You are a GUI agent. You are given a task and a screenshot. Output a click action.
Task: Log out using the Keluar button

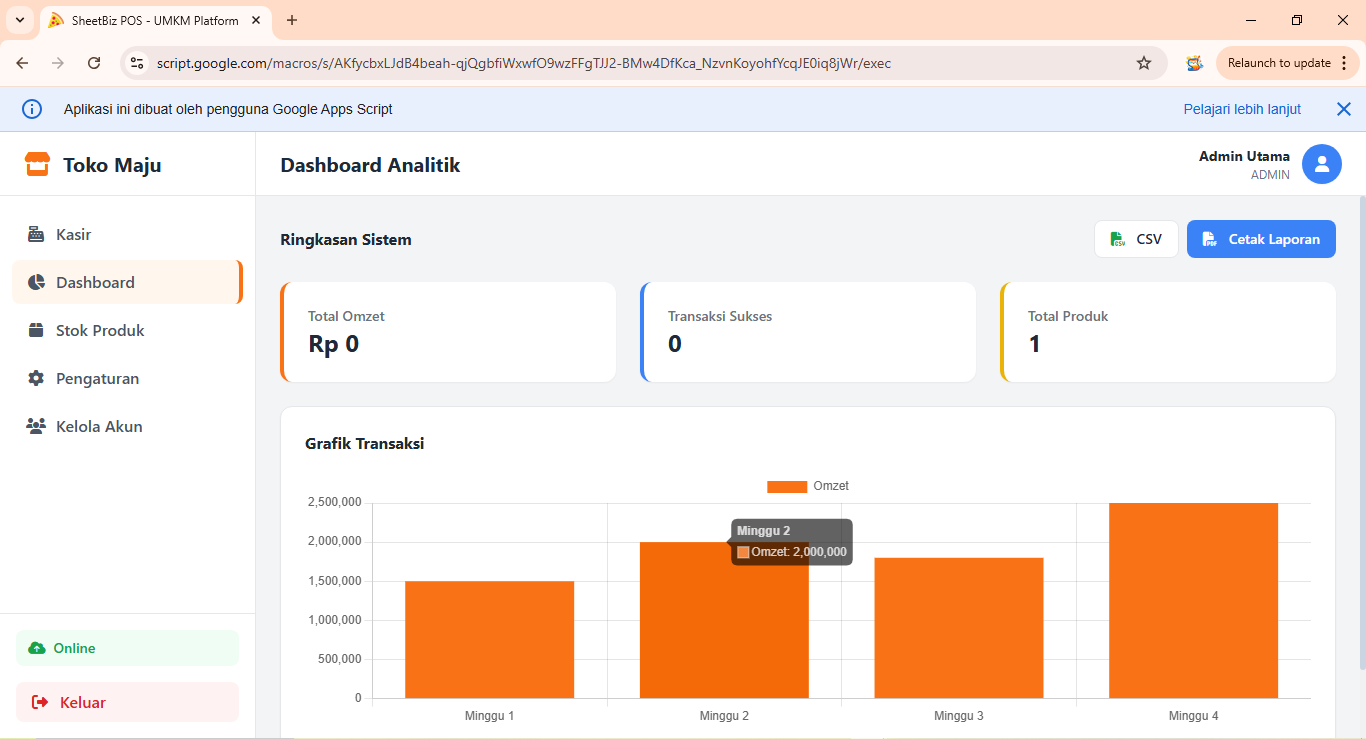click(127, 702)
